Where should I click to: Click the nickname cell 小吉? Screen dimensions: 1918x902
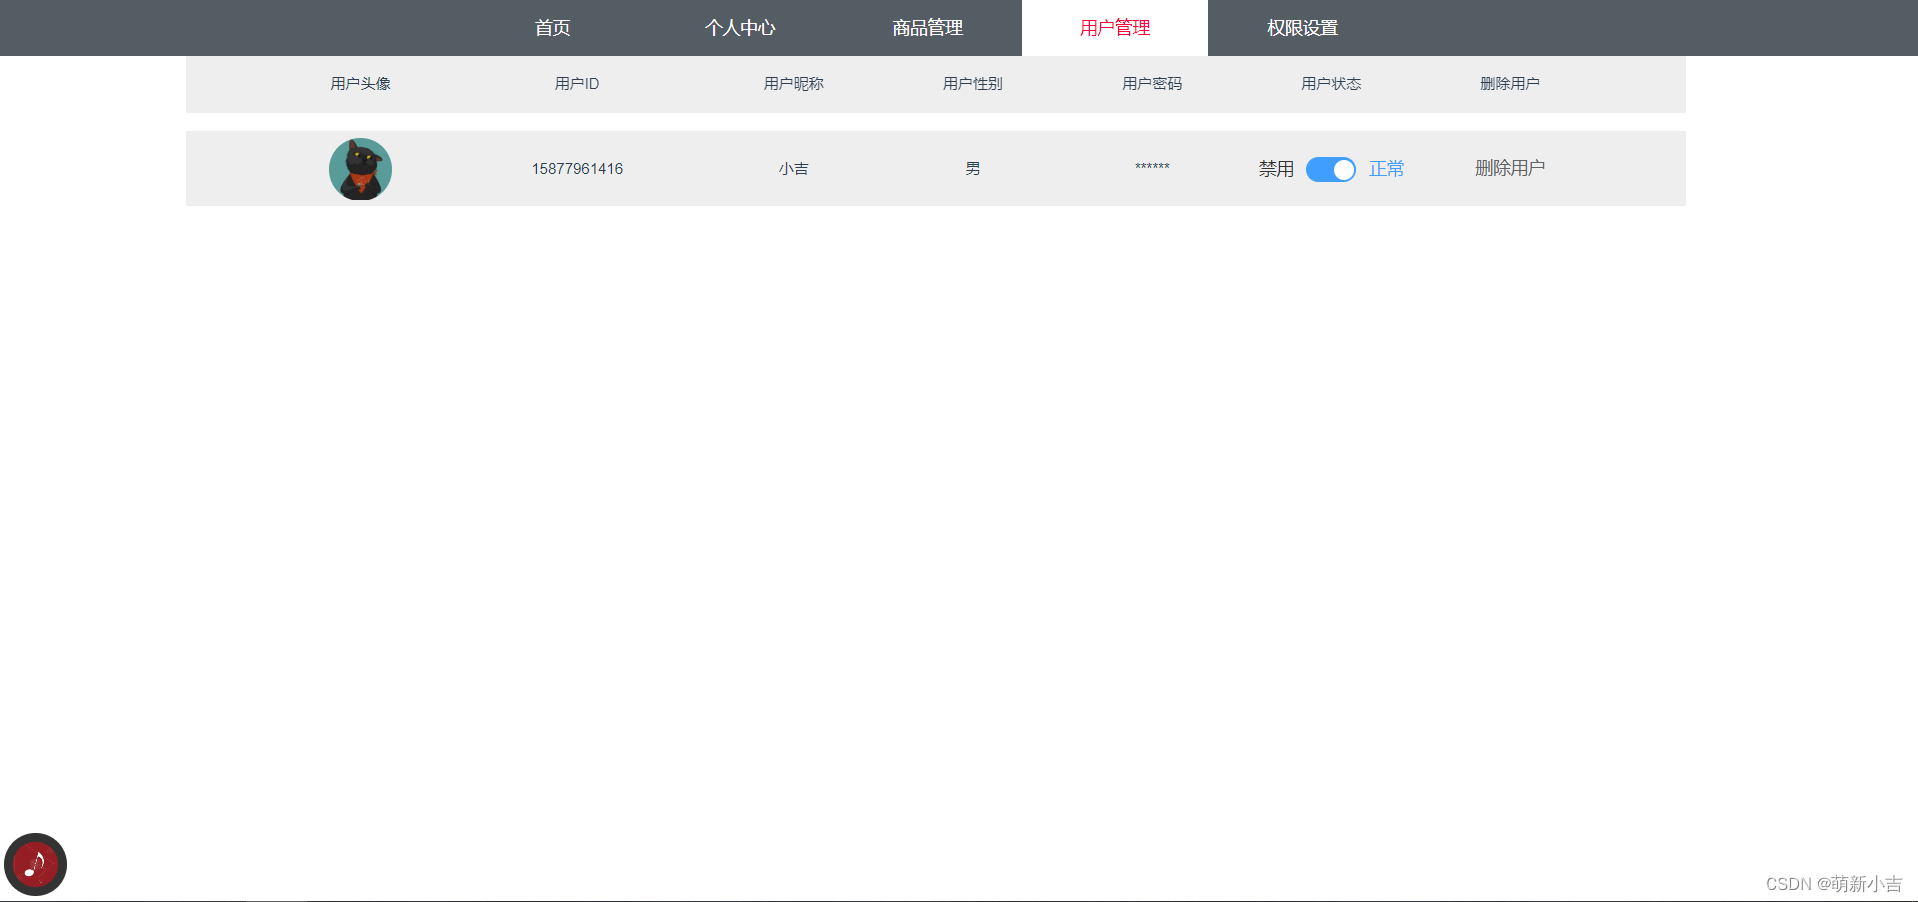click(x=794, y=169)
